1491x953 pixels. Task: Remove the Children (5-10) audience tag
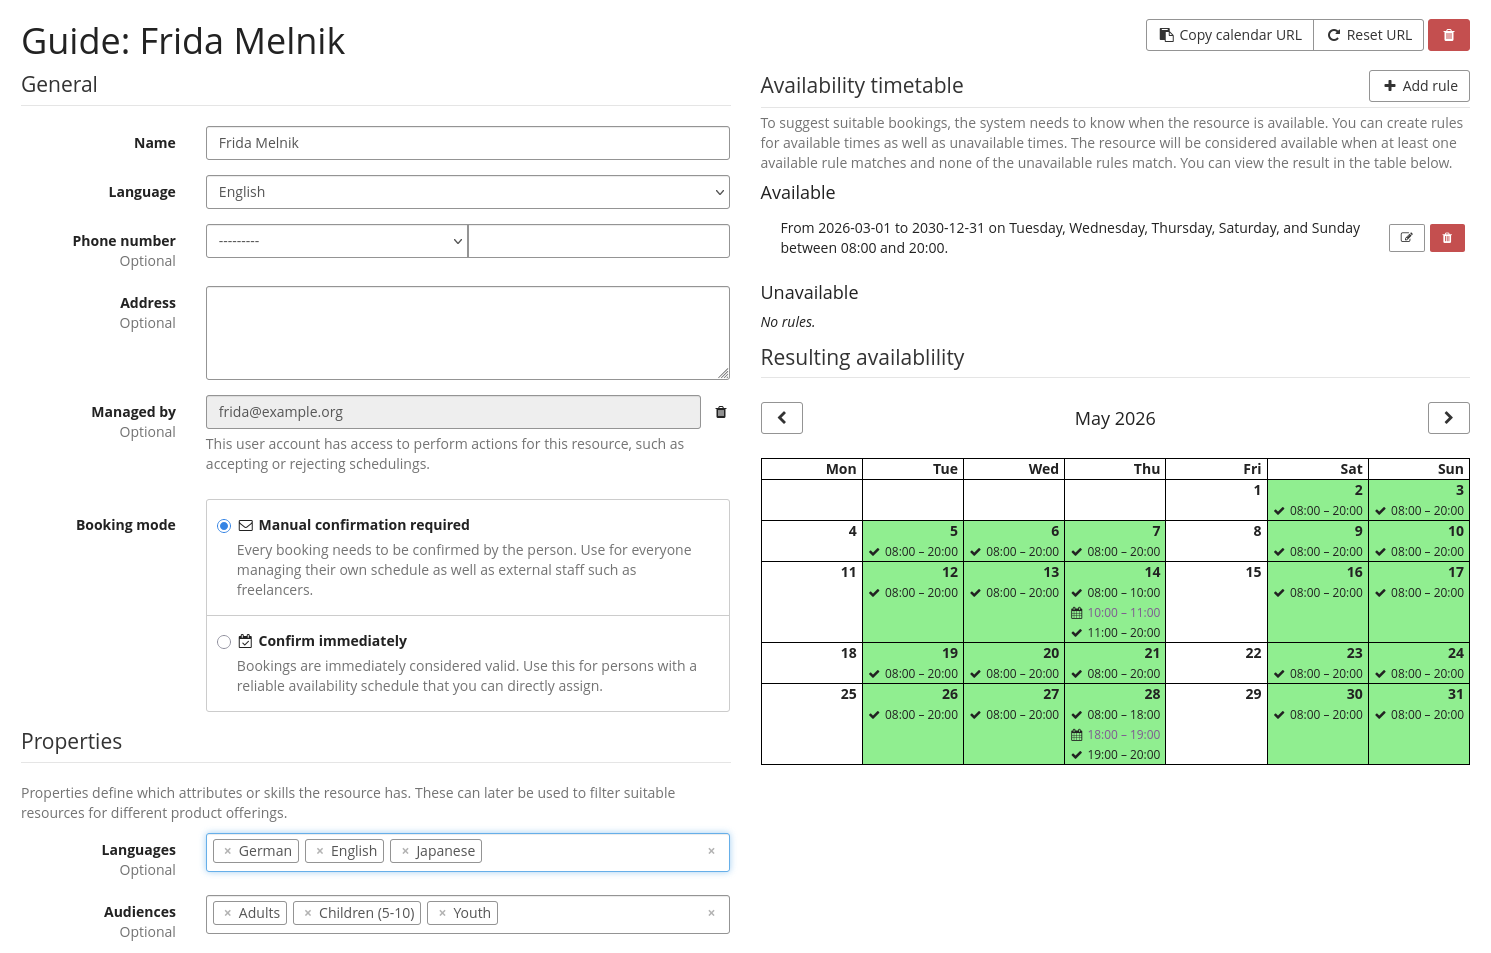(308, 913)
